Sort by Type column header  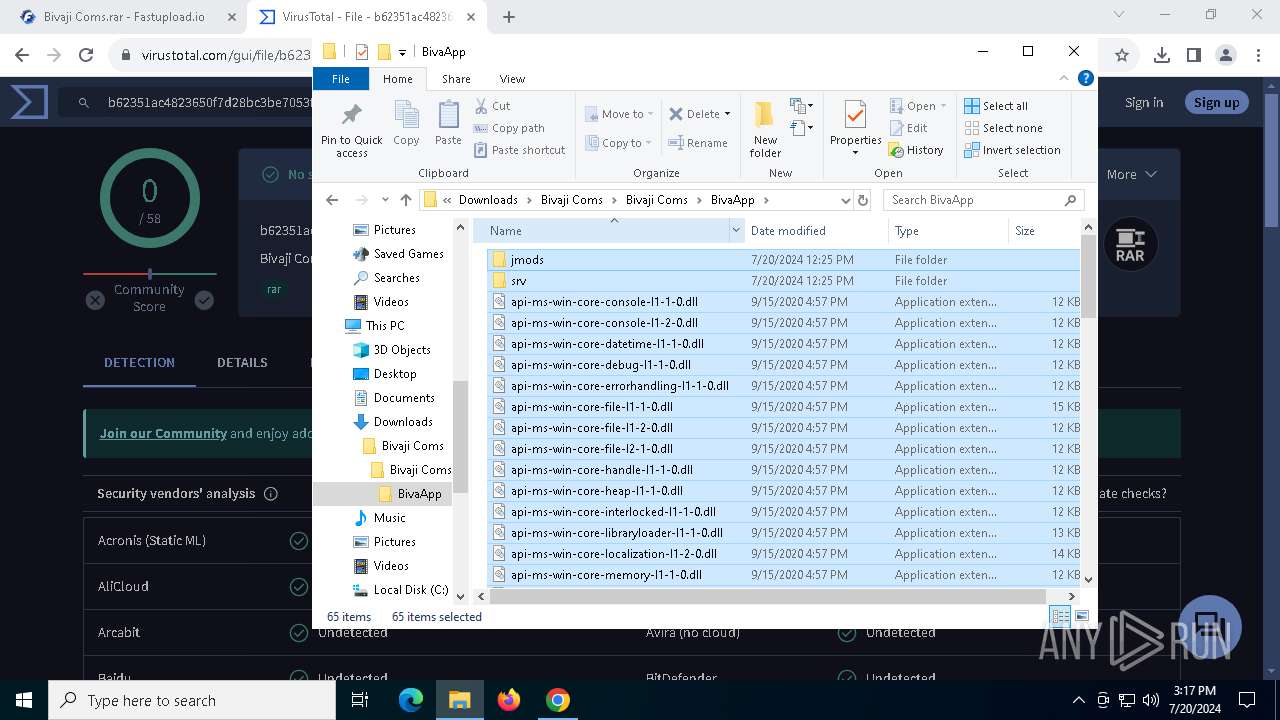tap(948, 231)
